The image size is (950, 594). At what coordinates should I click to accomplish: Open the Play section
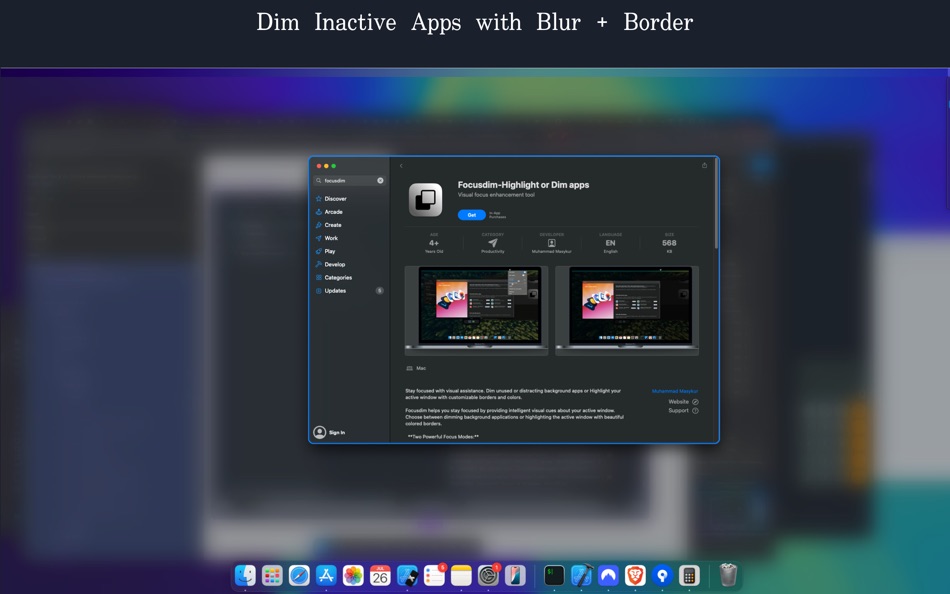pos(326,252)
